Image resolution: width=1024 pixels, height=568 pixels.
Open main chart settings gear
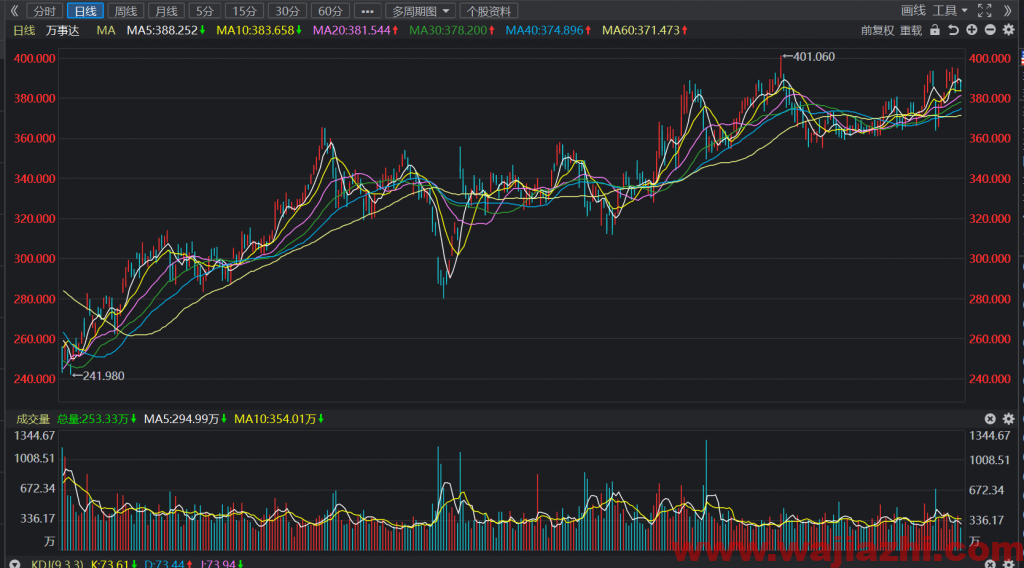1008,30
